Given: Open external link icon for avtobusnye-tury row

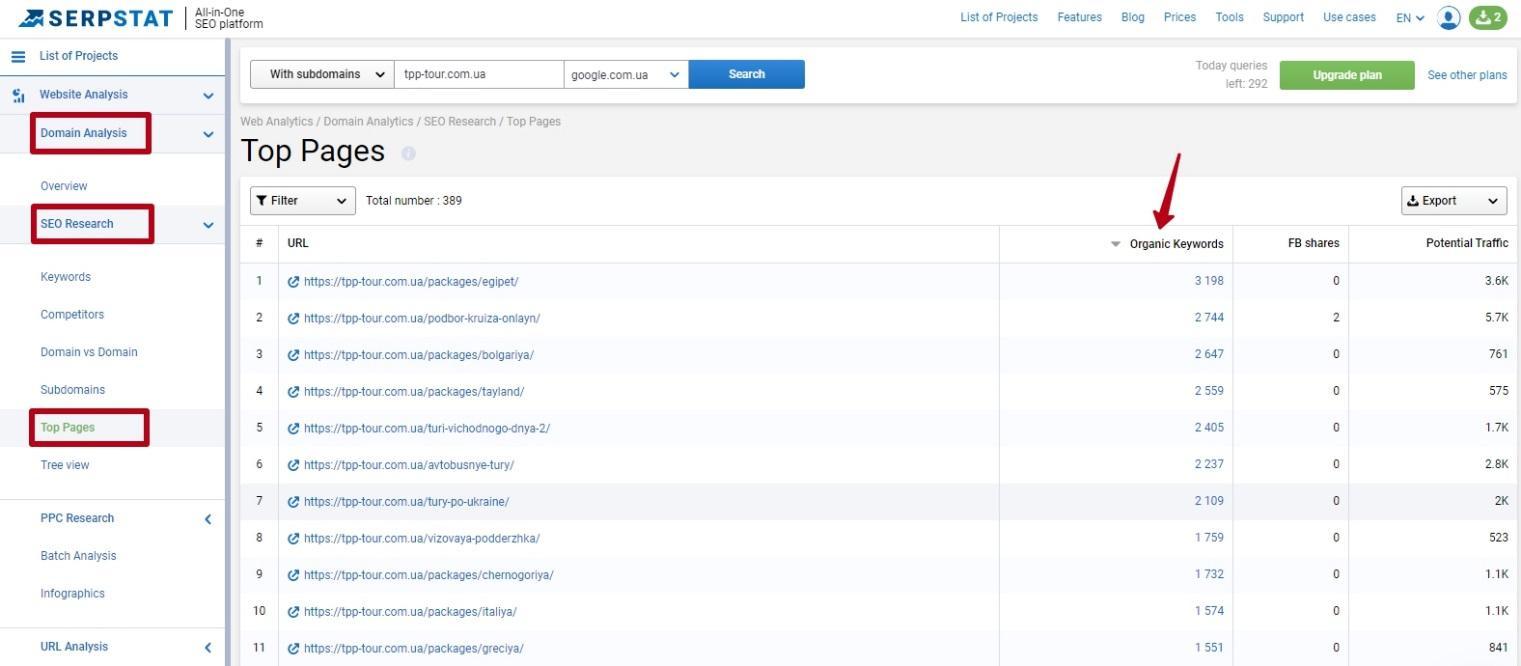Looking at the screenshot, I should 293,465.
